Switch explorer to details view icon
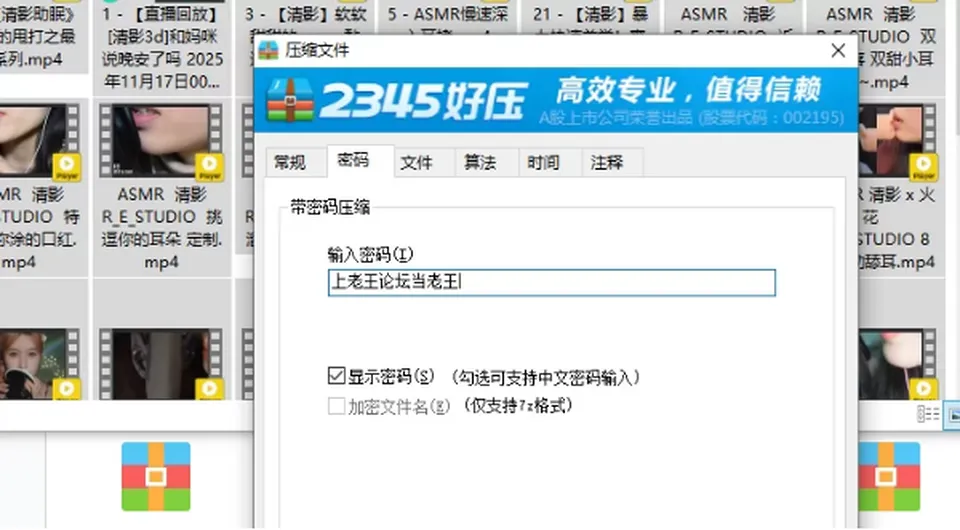 (928, 414)
